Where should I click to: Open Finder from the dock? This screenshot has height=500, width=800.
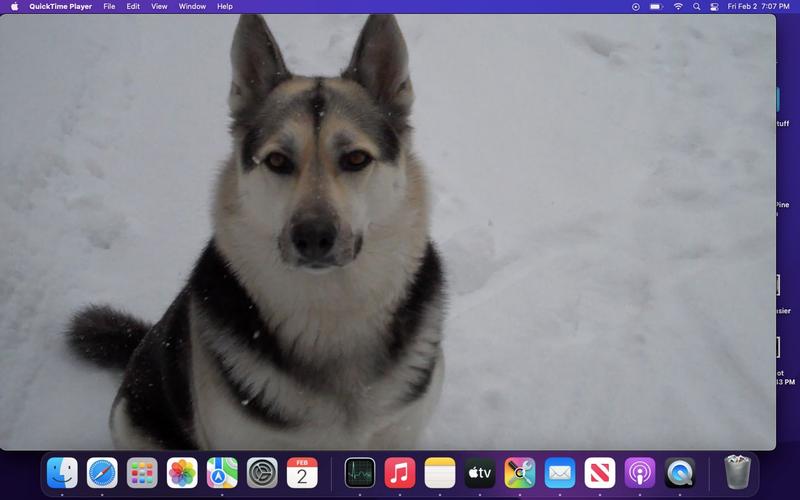pyautogui.click(x=62, y=472)
